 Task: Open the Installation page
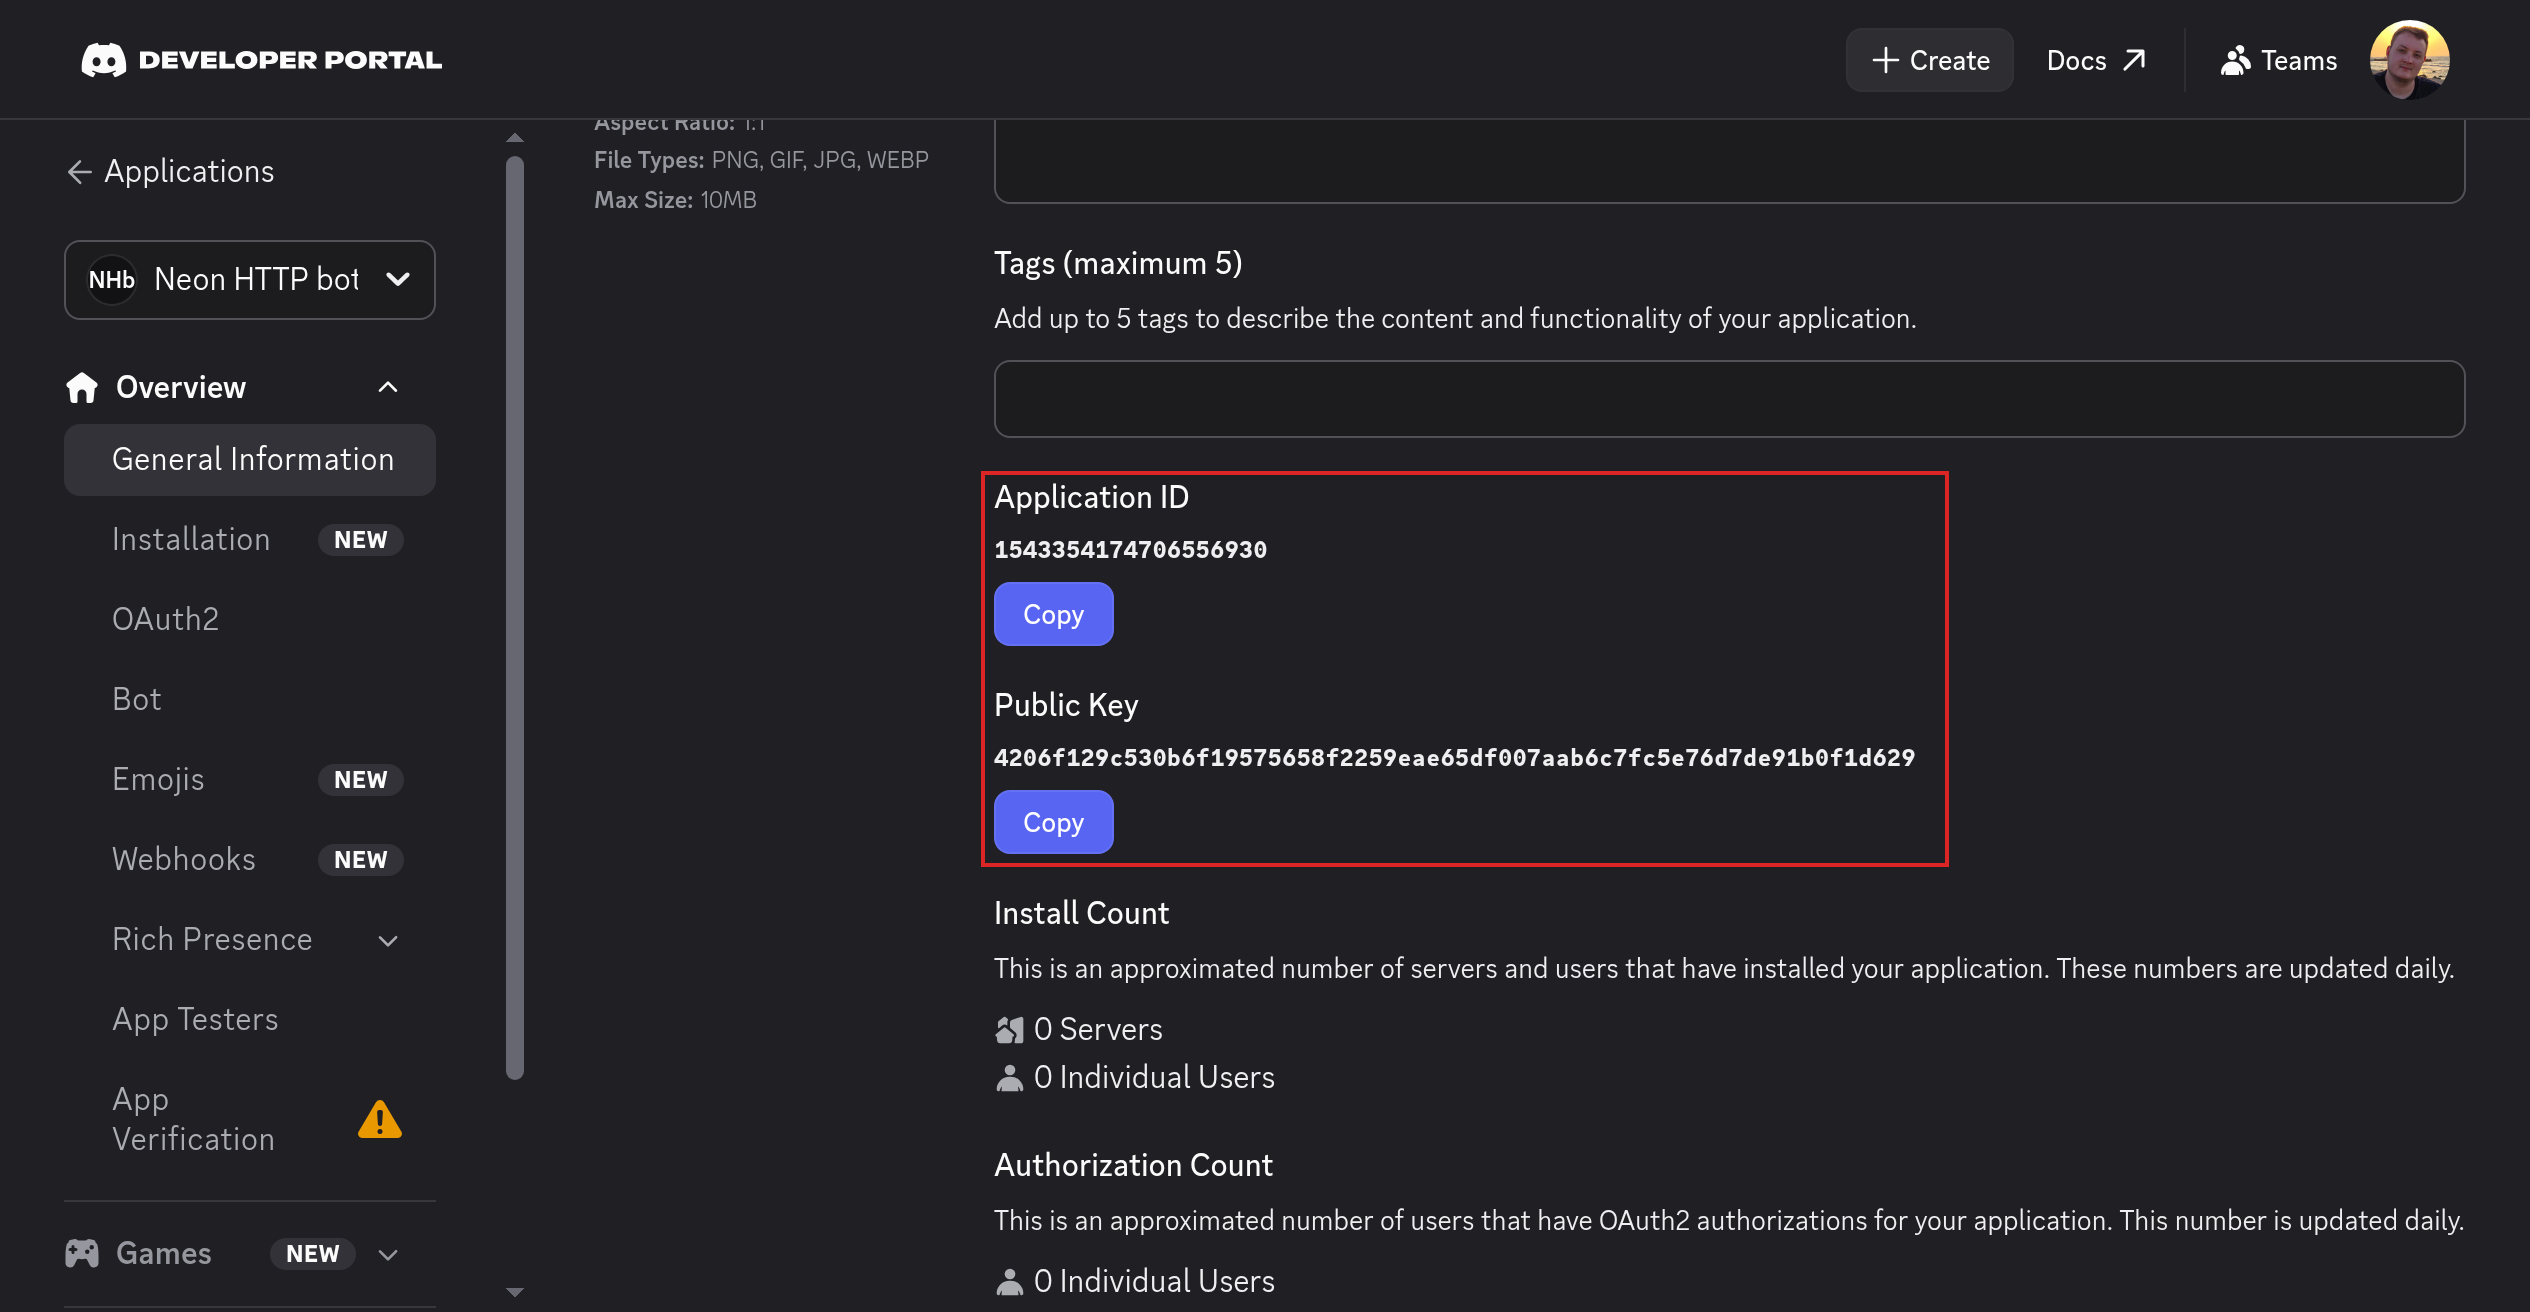coord(191,539)
